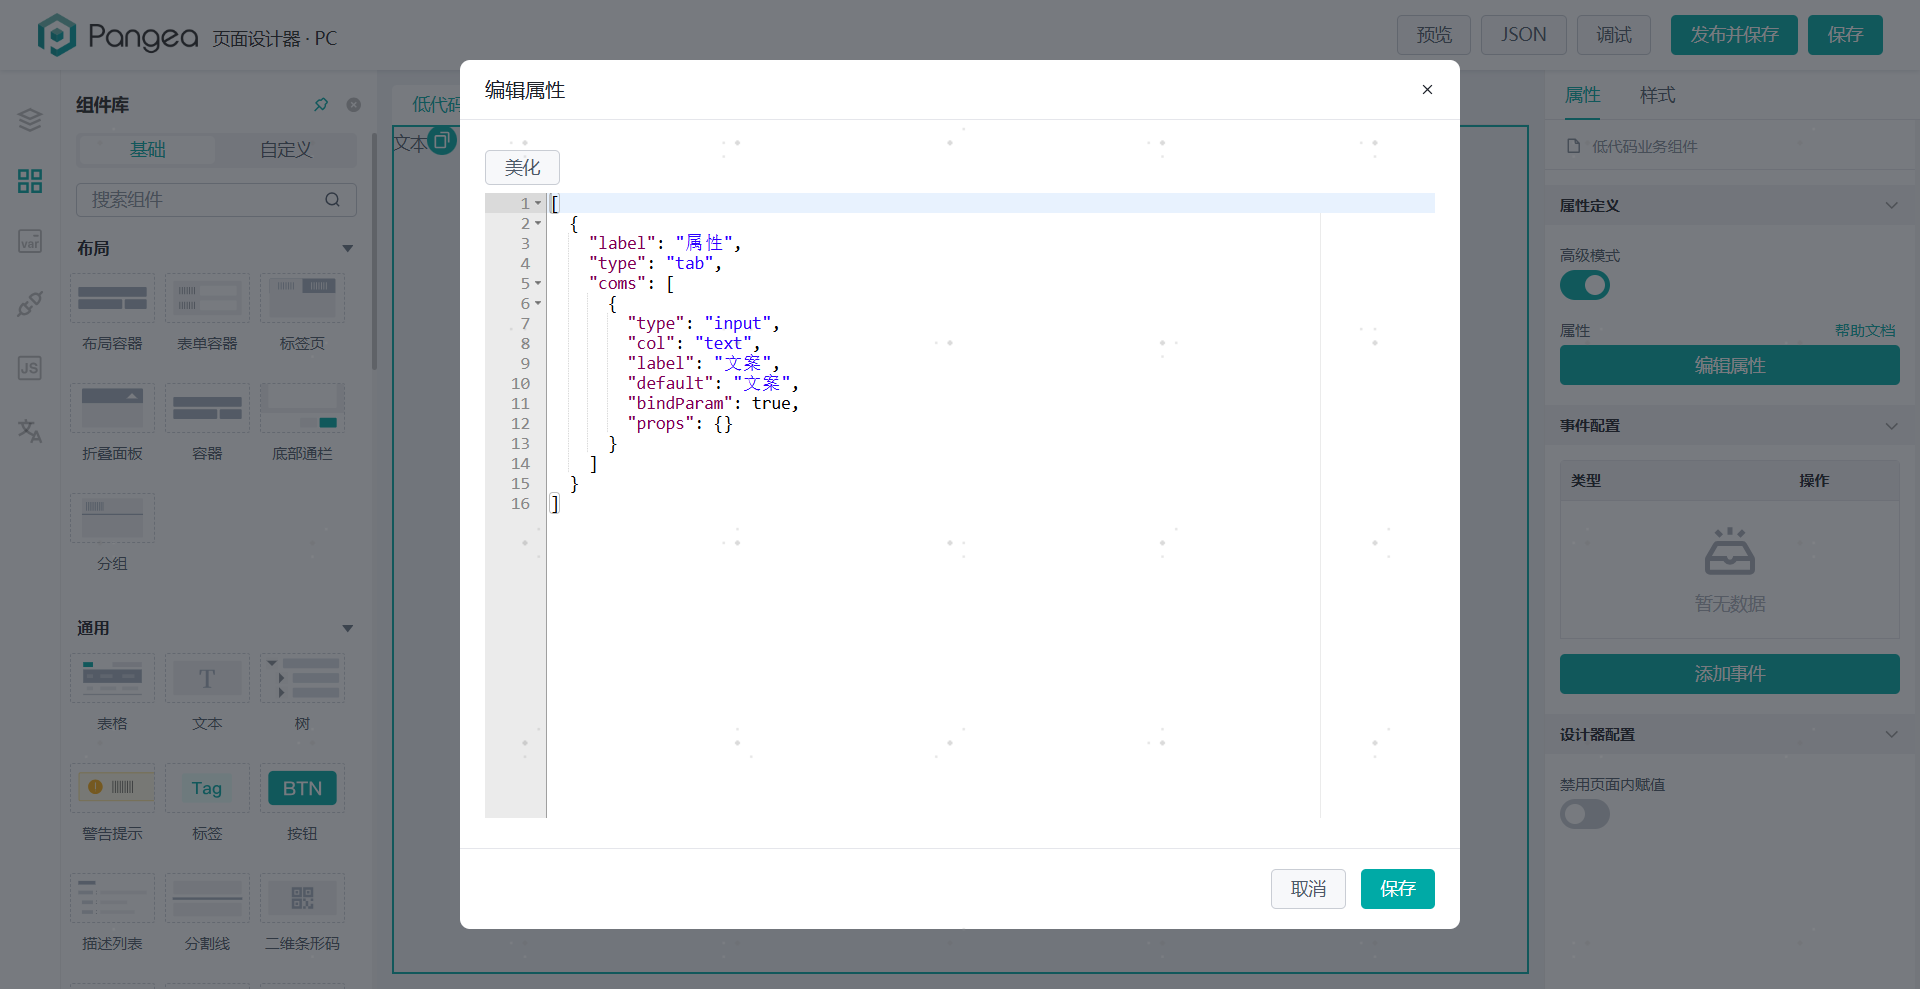The height and width of the screenshot is (989, 1920).
Task: Click the component library scrollbar
Action: point(374,250)
